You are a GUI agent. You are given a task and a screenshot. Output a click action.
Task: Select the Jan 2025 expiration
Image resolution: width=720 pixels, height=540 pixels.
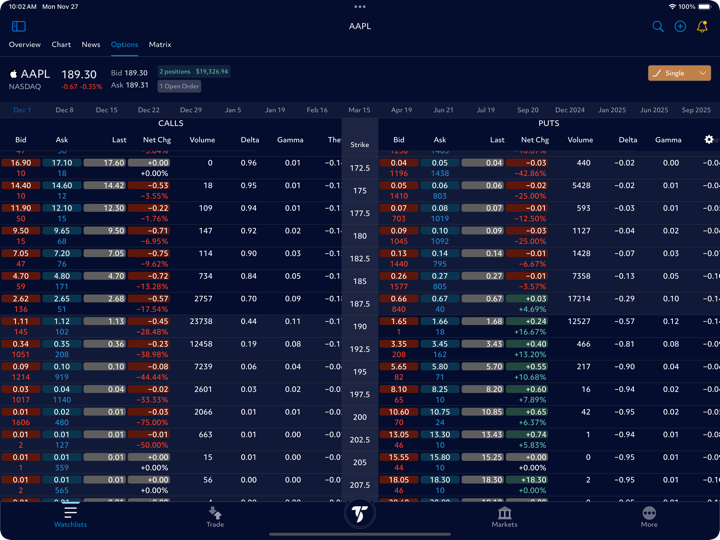pos(612,110)
